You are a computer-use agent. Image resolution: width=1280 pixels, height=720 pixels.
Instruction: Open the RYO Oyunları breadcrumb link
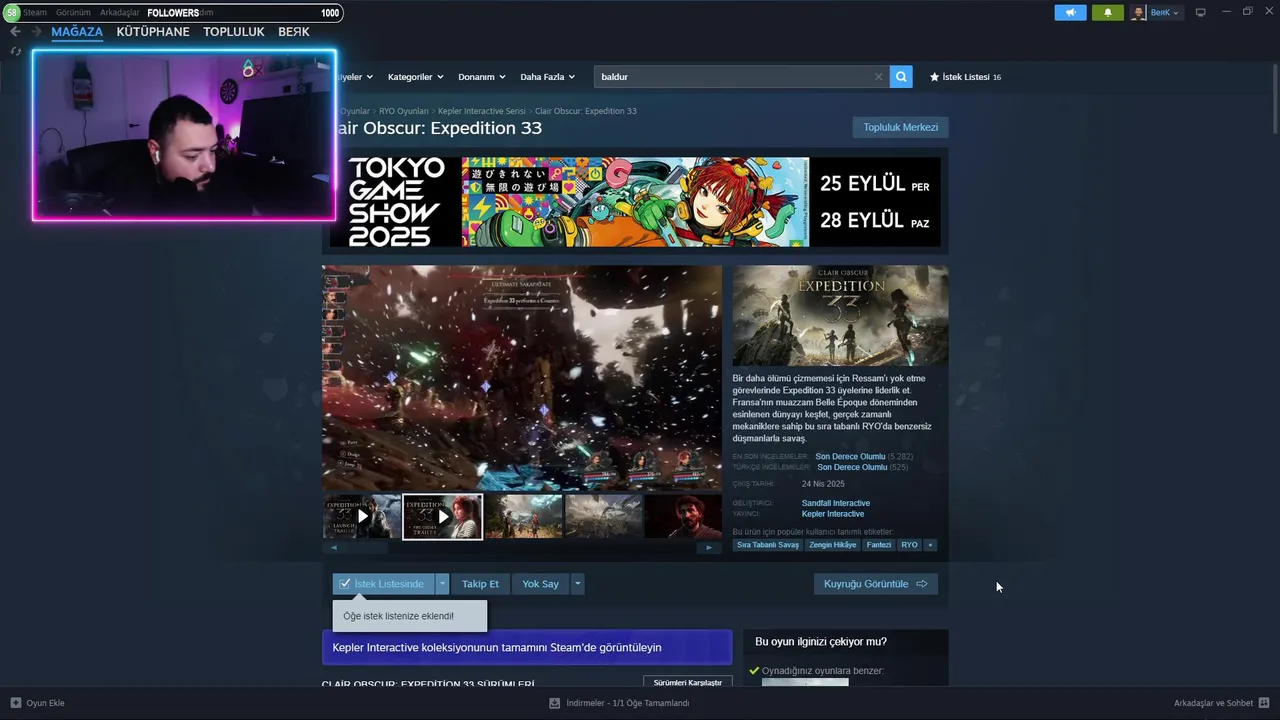[x=403, y=111]
